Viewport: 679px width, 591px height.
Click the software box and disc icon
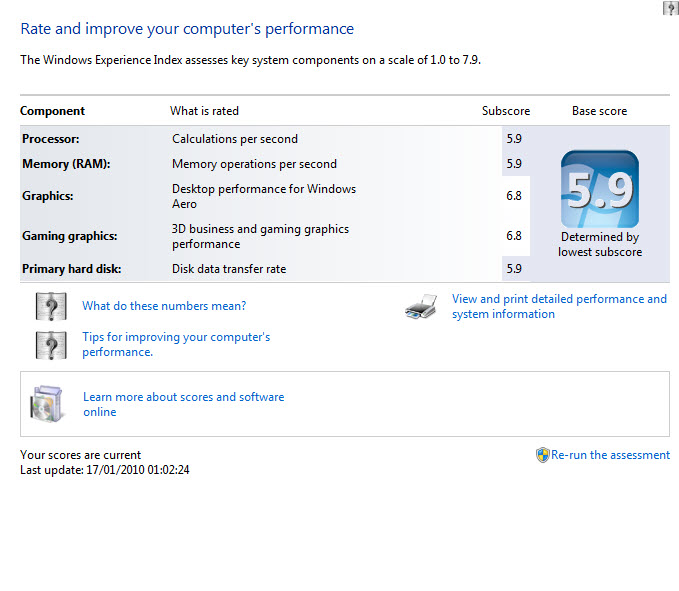[46, 404]
